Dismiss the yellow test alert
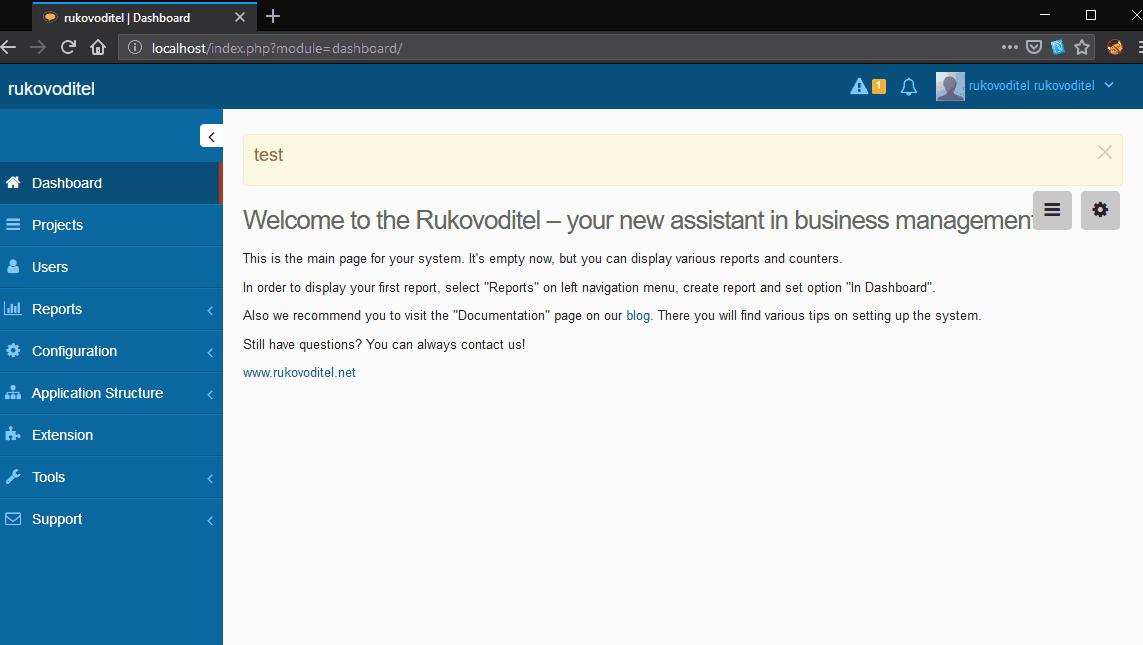1143x645 pixels. point(1104,152)
